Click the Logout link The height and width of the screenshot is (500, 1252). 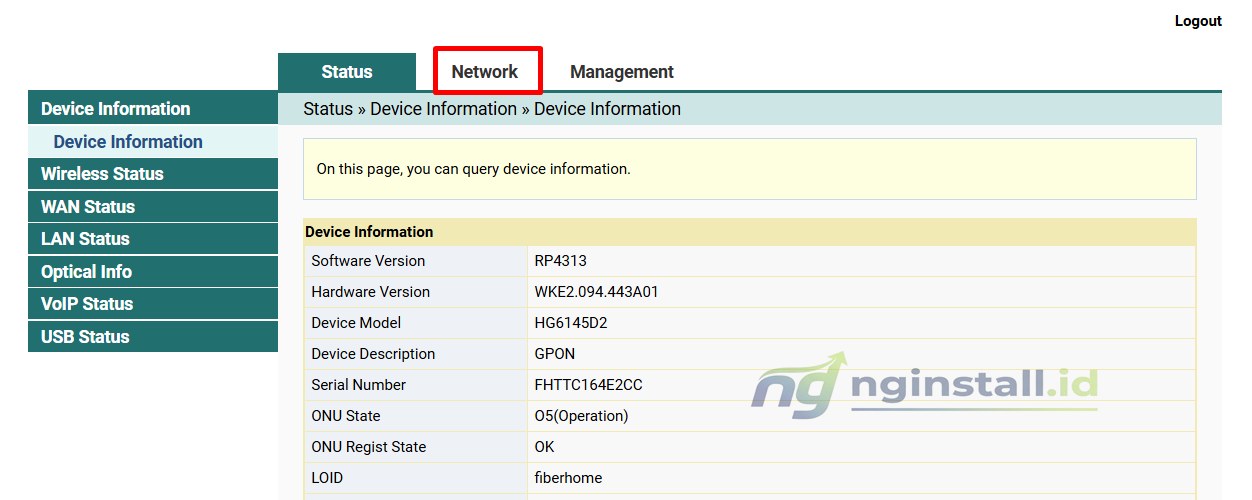tap(1197, 21)
